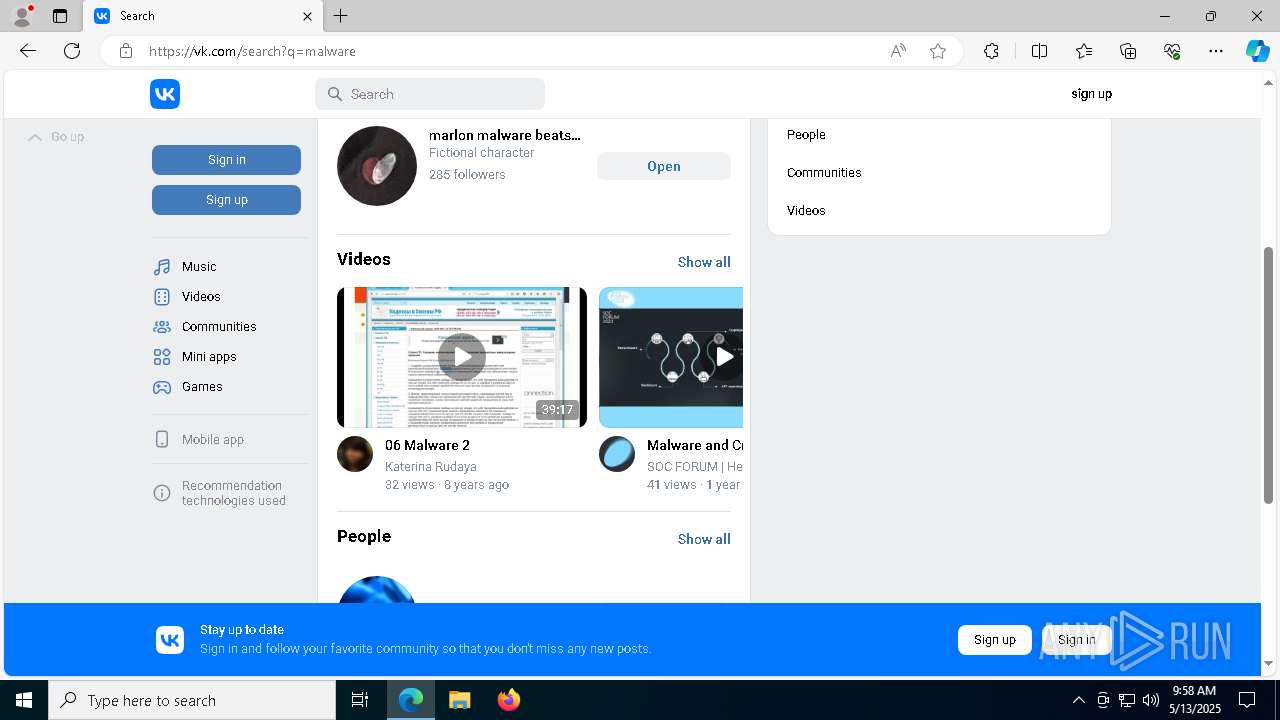This screenshot has width=1280, height=720.
Task: Click the Katerina Rudaya author name
Action: click(431, 467)
